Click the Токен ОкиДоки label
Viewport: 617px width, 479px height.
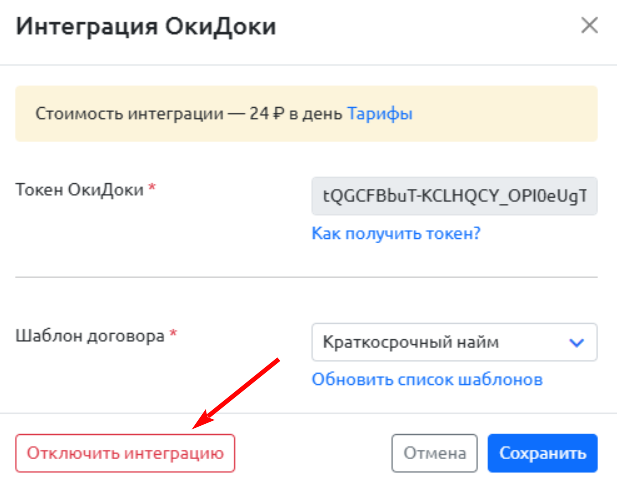[79, 190]
